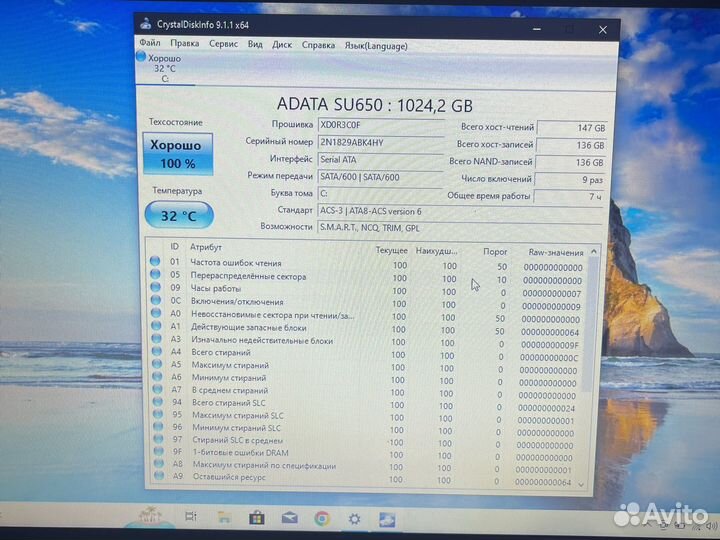Open Google Chrome from the taskbar
This screenshot has width=720, height=540.
322,519
